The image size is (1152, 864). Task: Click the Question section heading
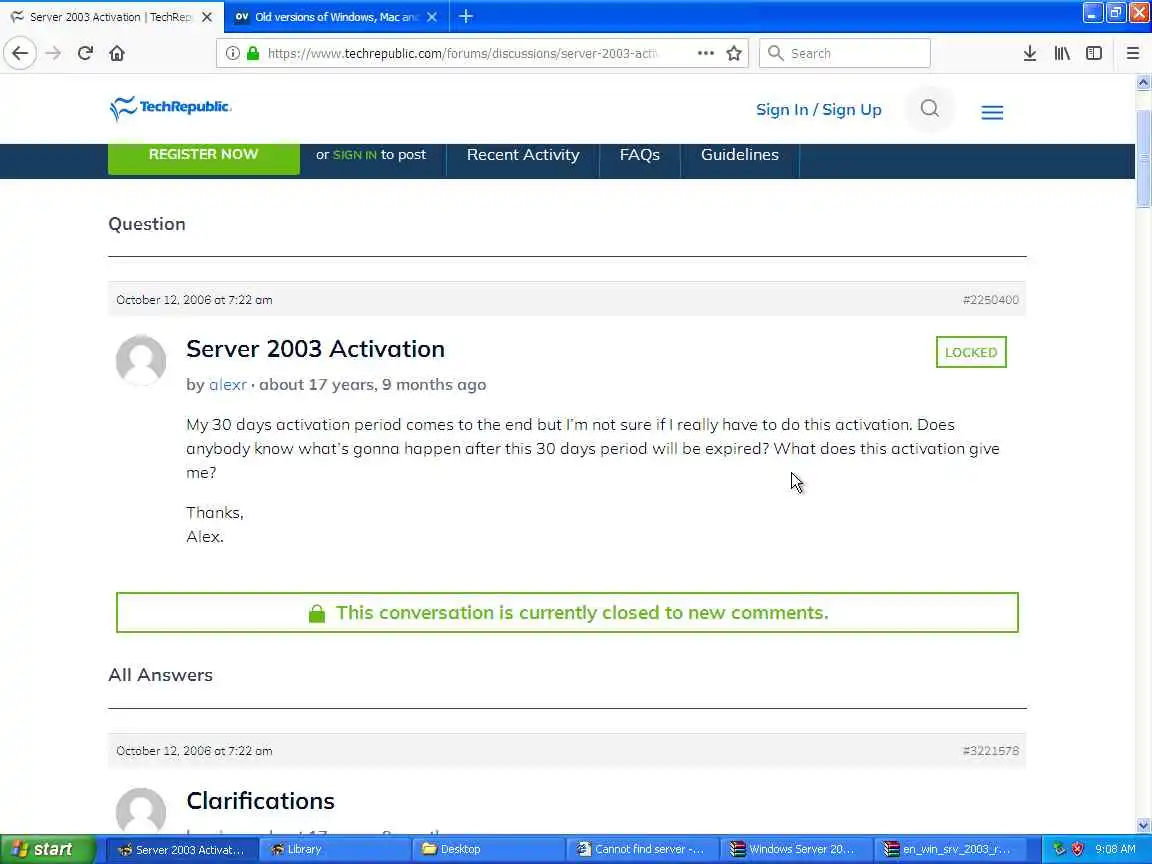(147, 224)
